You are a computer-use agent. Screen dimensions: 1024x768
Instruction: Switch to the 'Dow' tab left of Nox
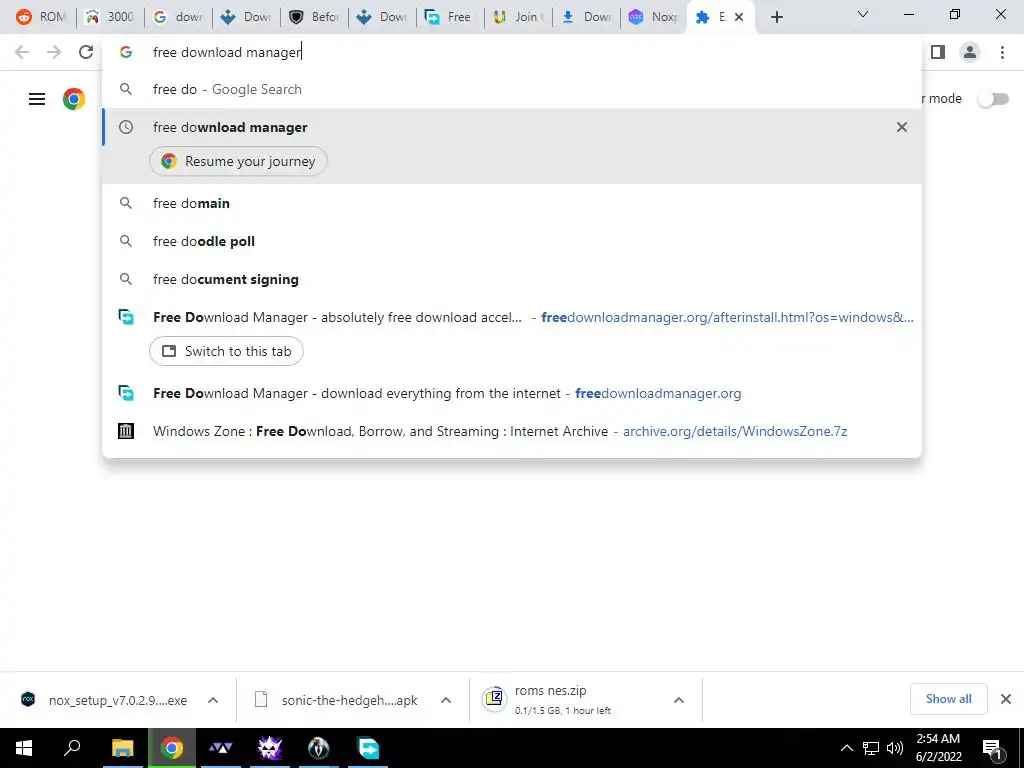585,17
